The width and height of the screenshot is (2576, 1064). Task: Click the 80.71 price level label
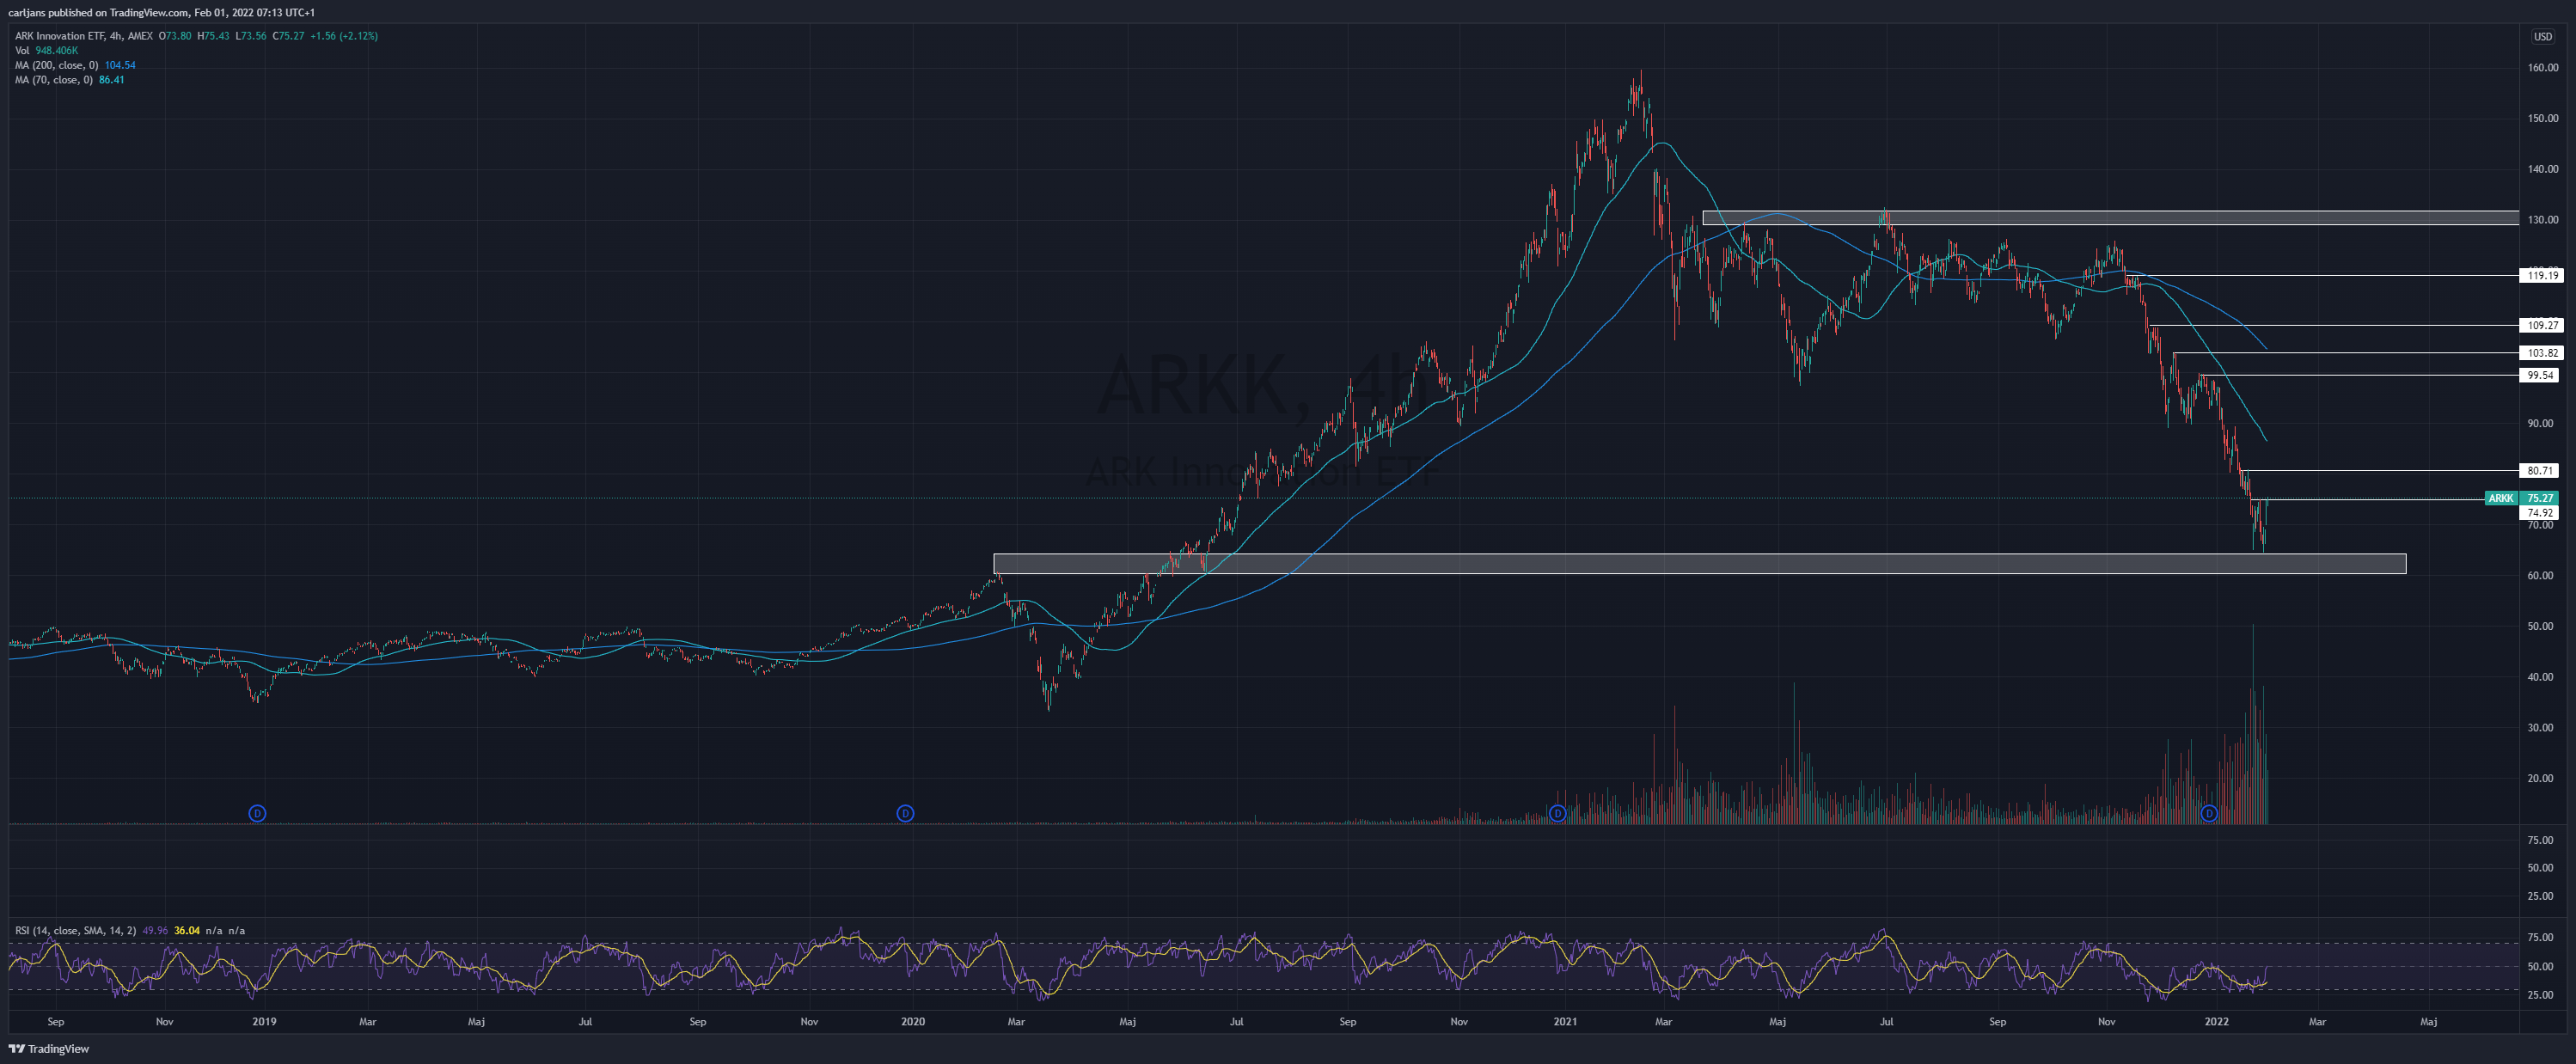(2541, 470)
